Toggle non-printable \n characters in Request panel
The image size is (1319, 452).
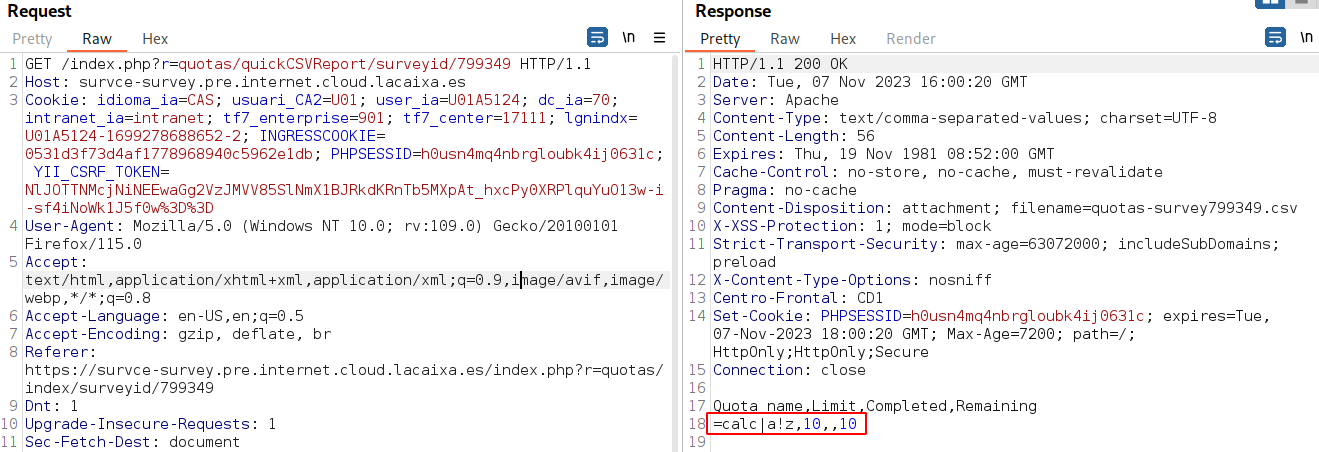click(629, 38)
